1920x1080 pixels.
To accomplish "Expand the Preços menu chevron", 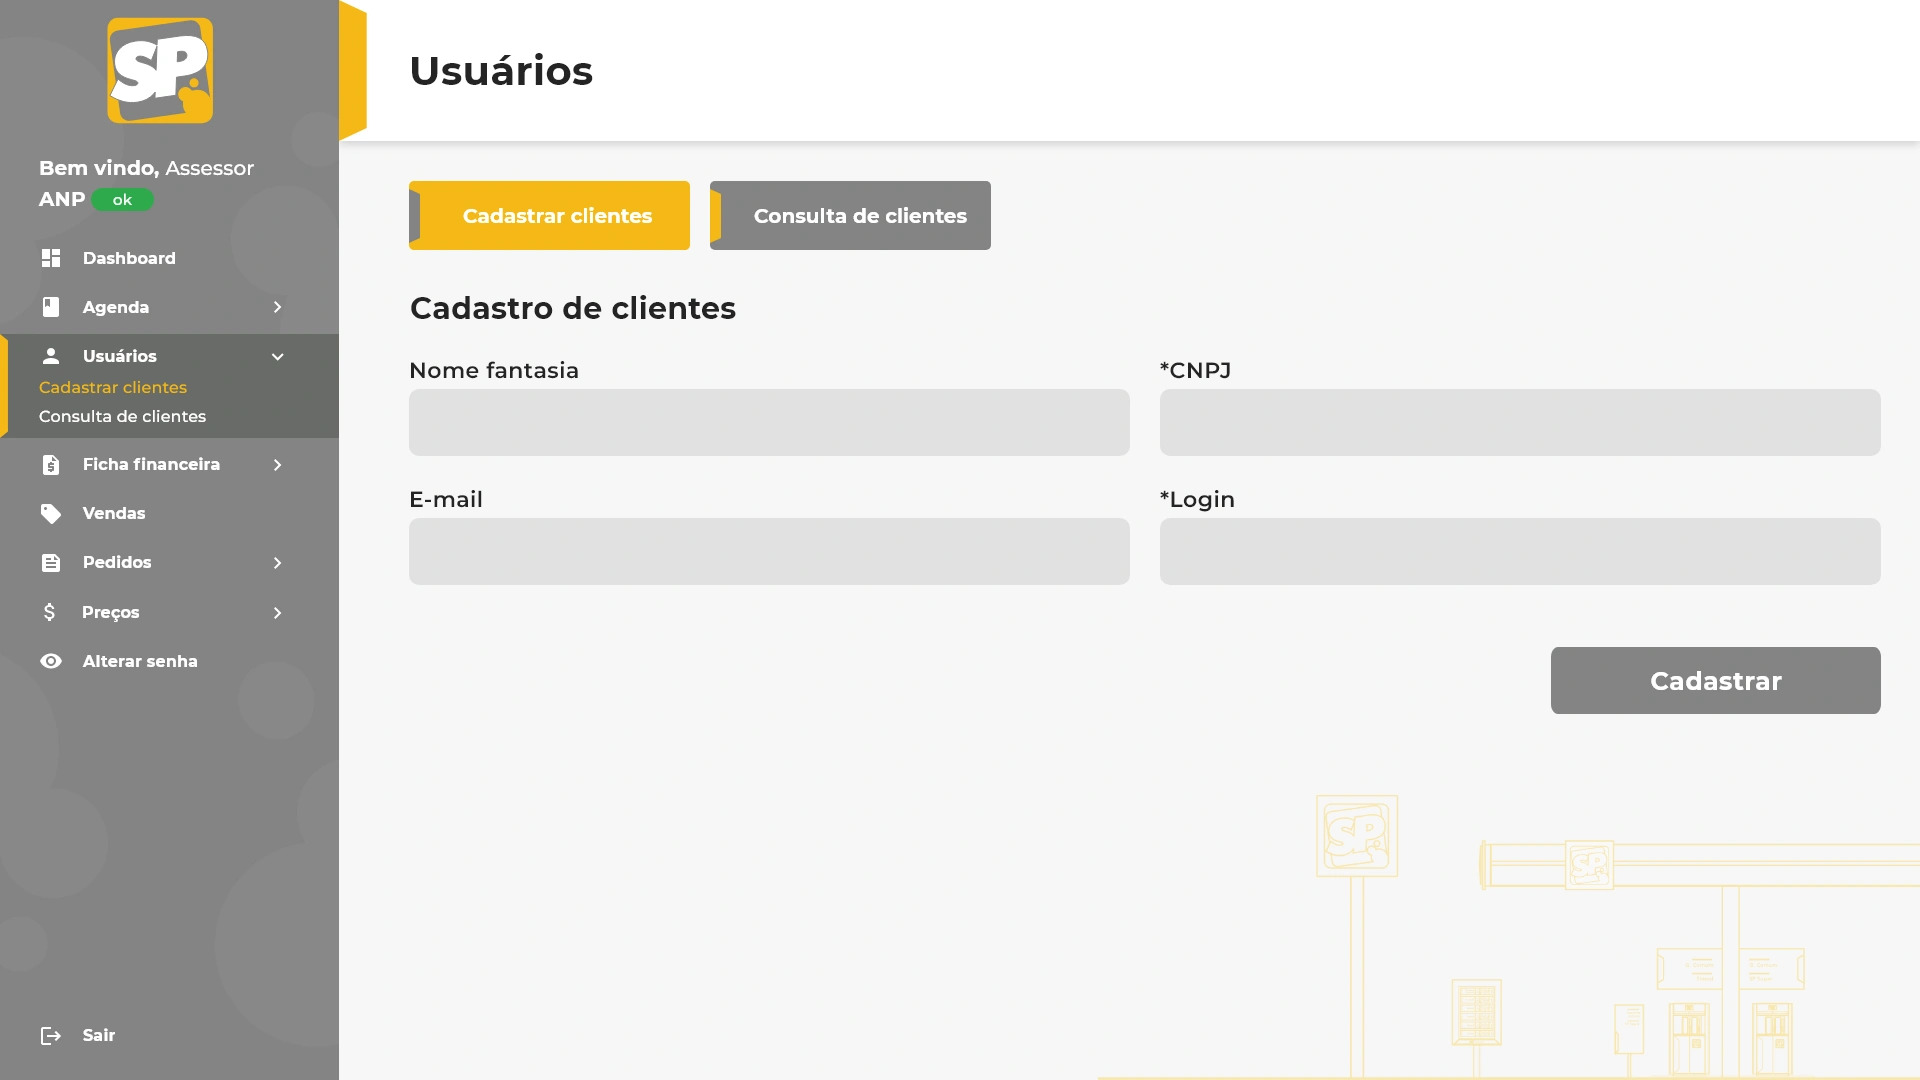I will click(x=278, y=613).
